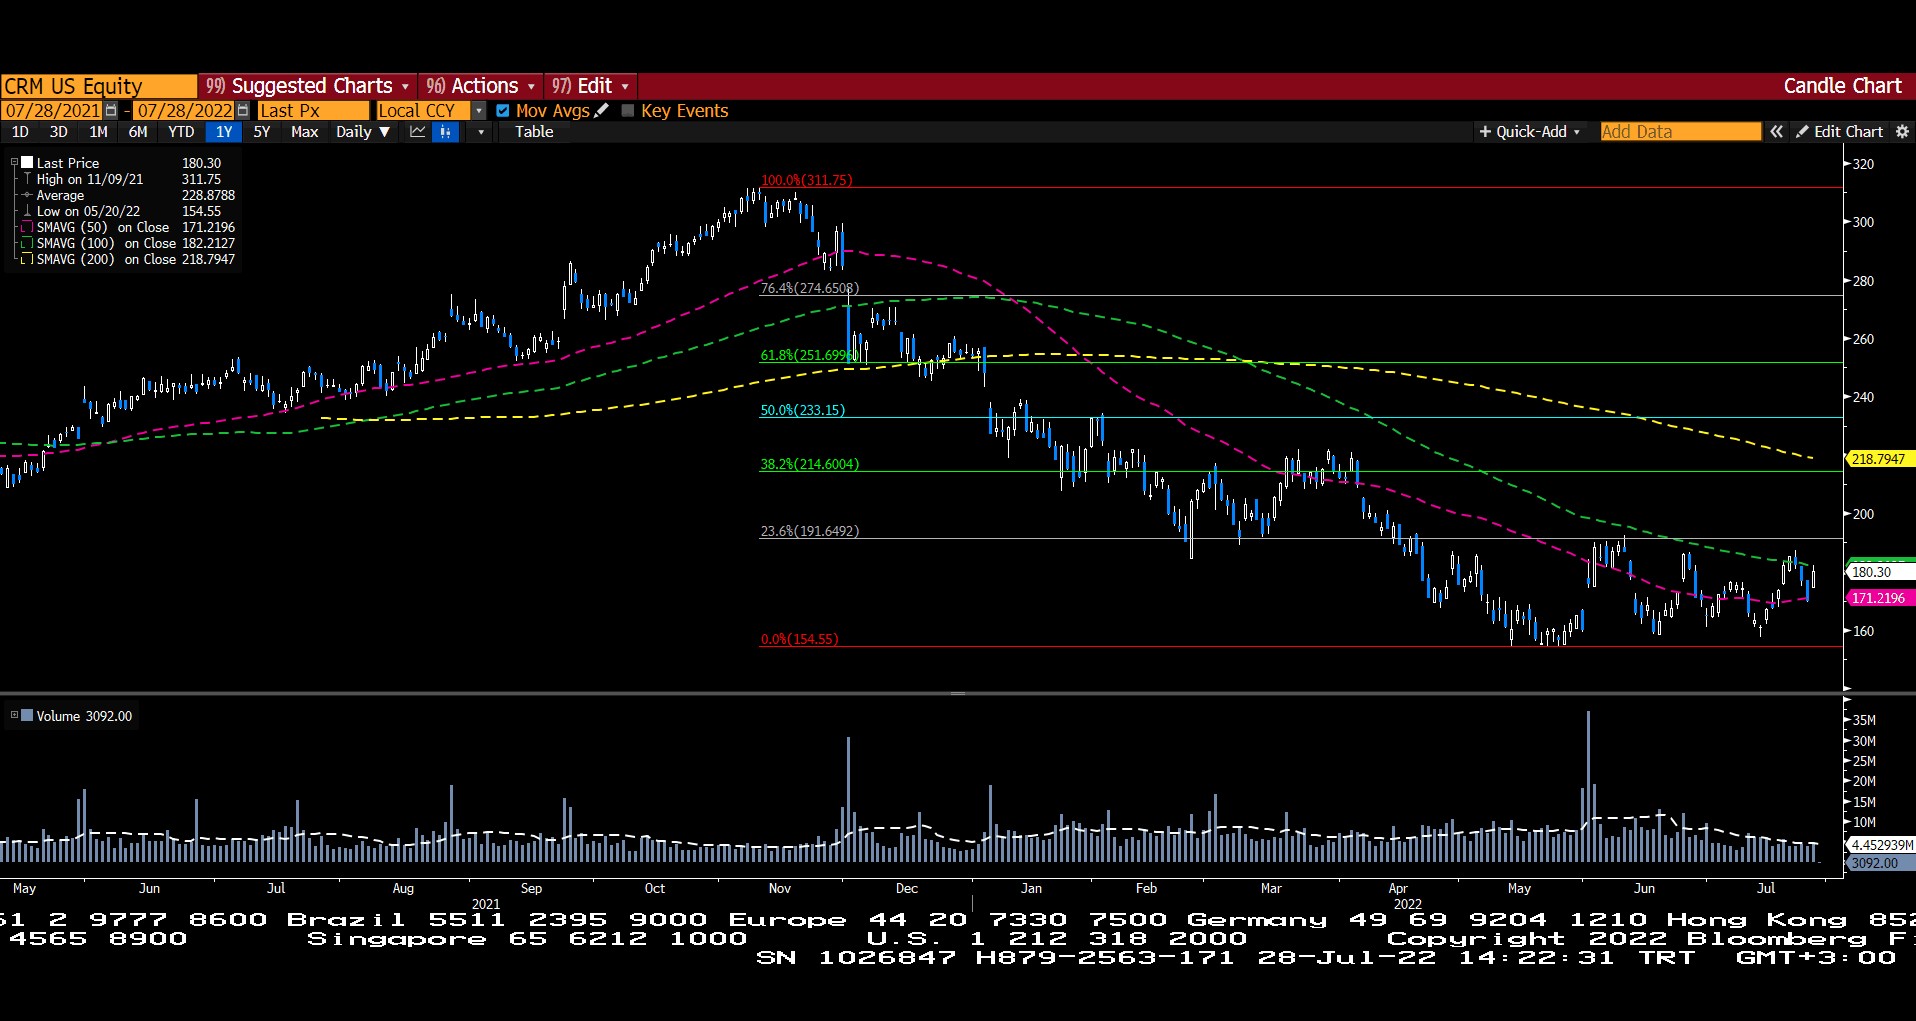Click the Low on 05/20/22 marker icon

28,211
